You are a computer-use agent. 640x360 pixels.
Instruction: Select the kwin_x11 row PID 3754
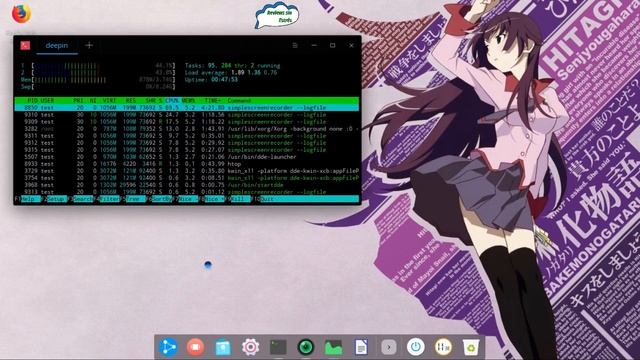coord(187,178)
